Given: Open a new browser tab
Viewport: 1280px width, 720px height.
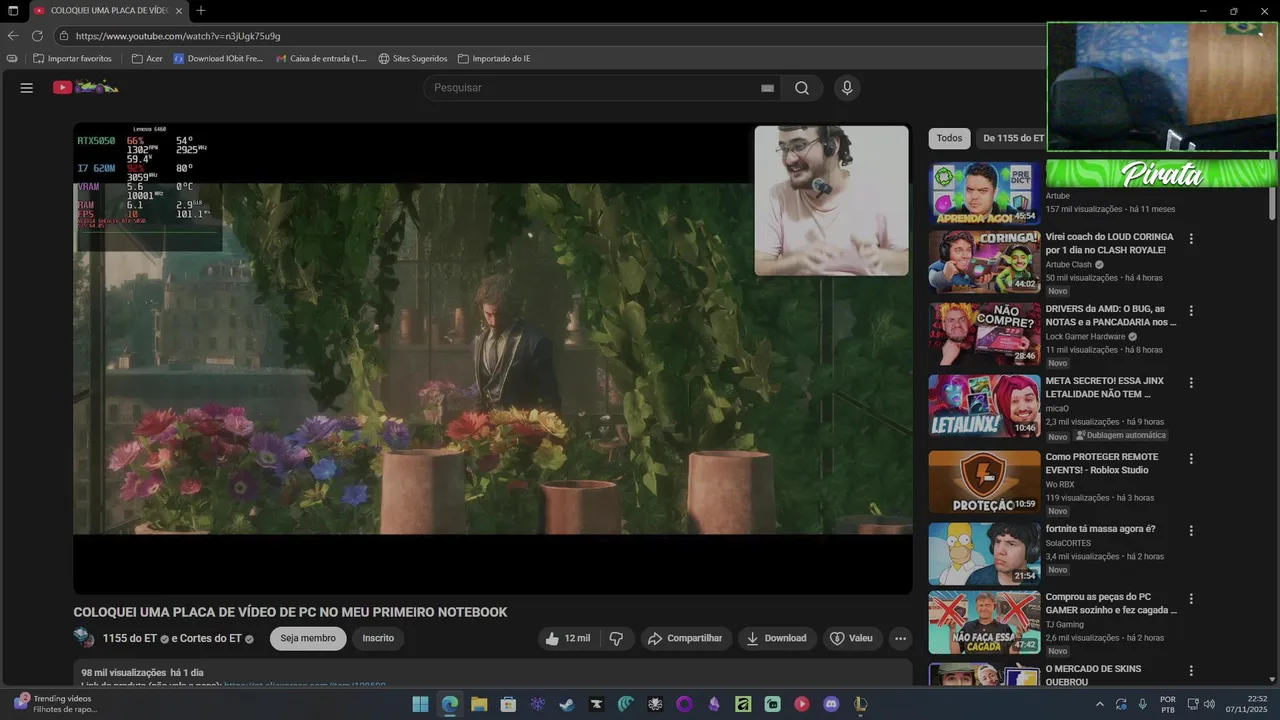Looking at the screenshot, I should click(x=201, y=11).
